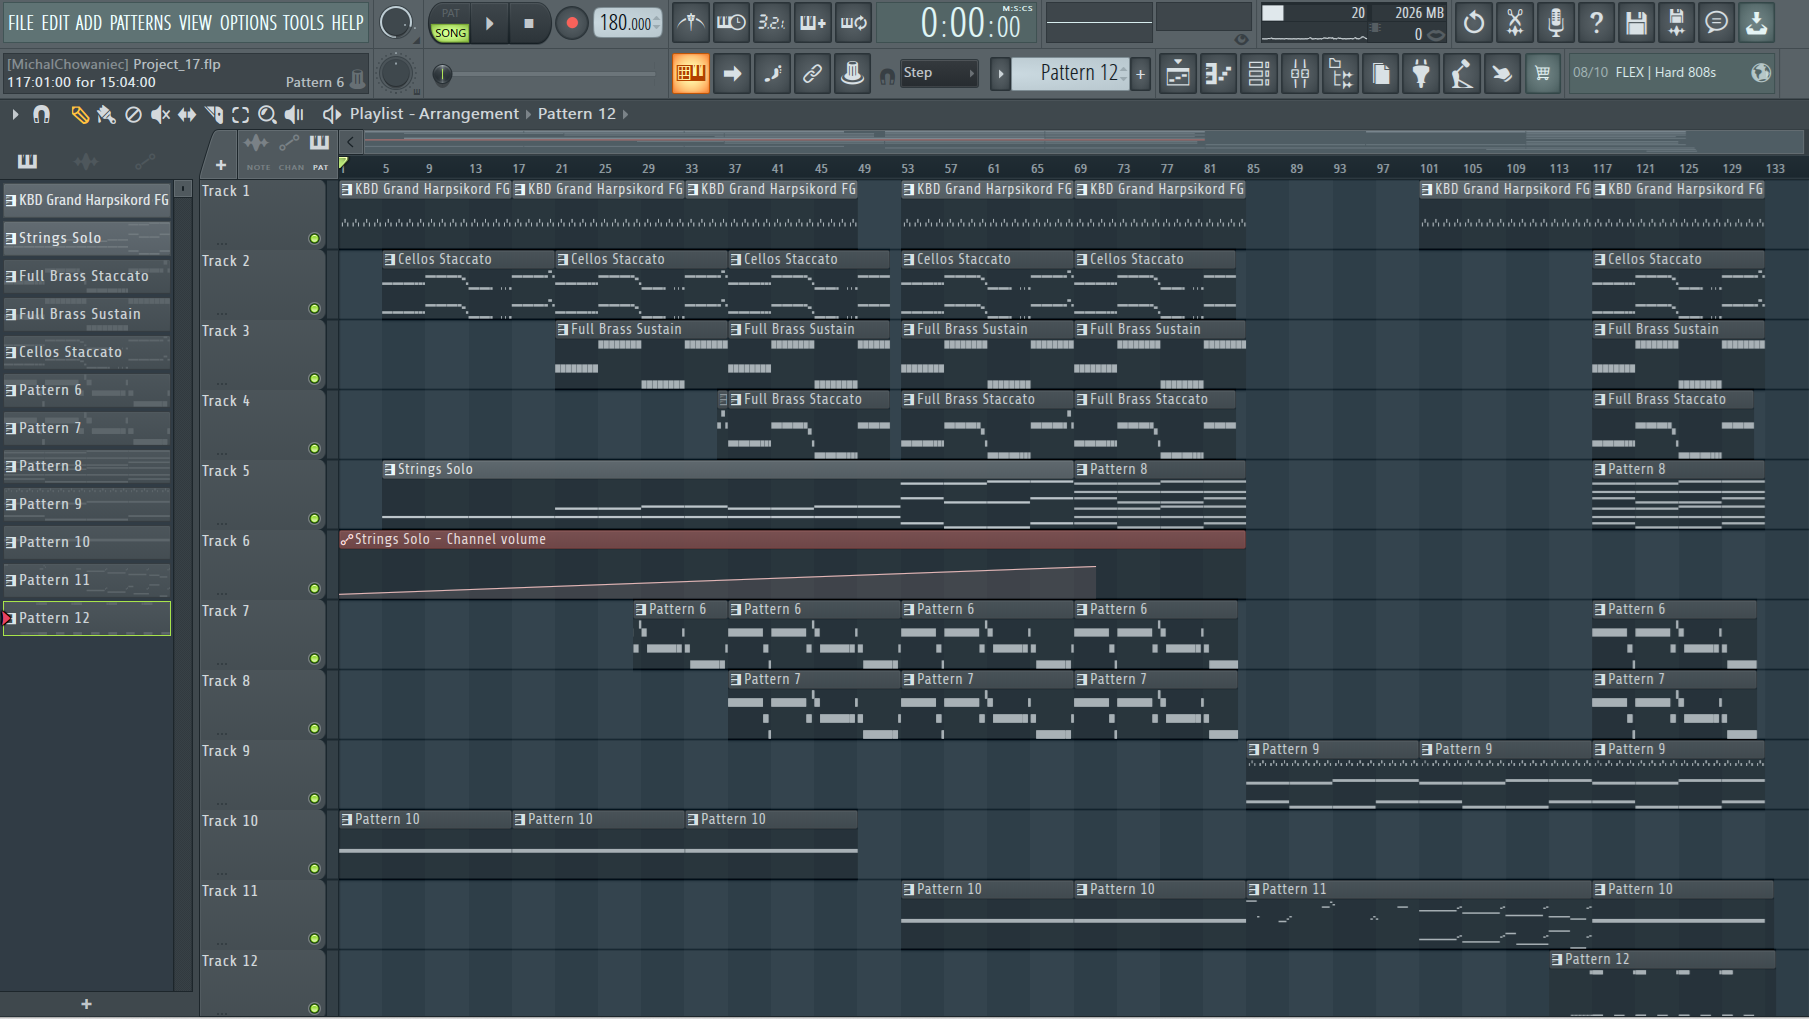Open the playlist options menu arrow
The image size is (1809, 1019).
pos(15,115)
